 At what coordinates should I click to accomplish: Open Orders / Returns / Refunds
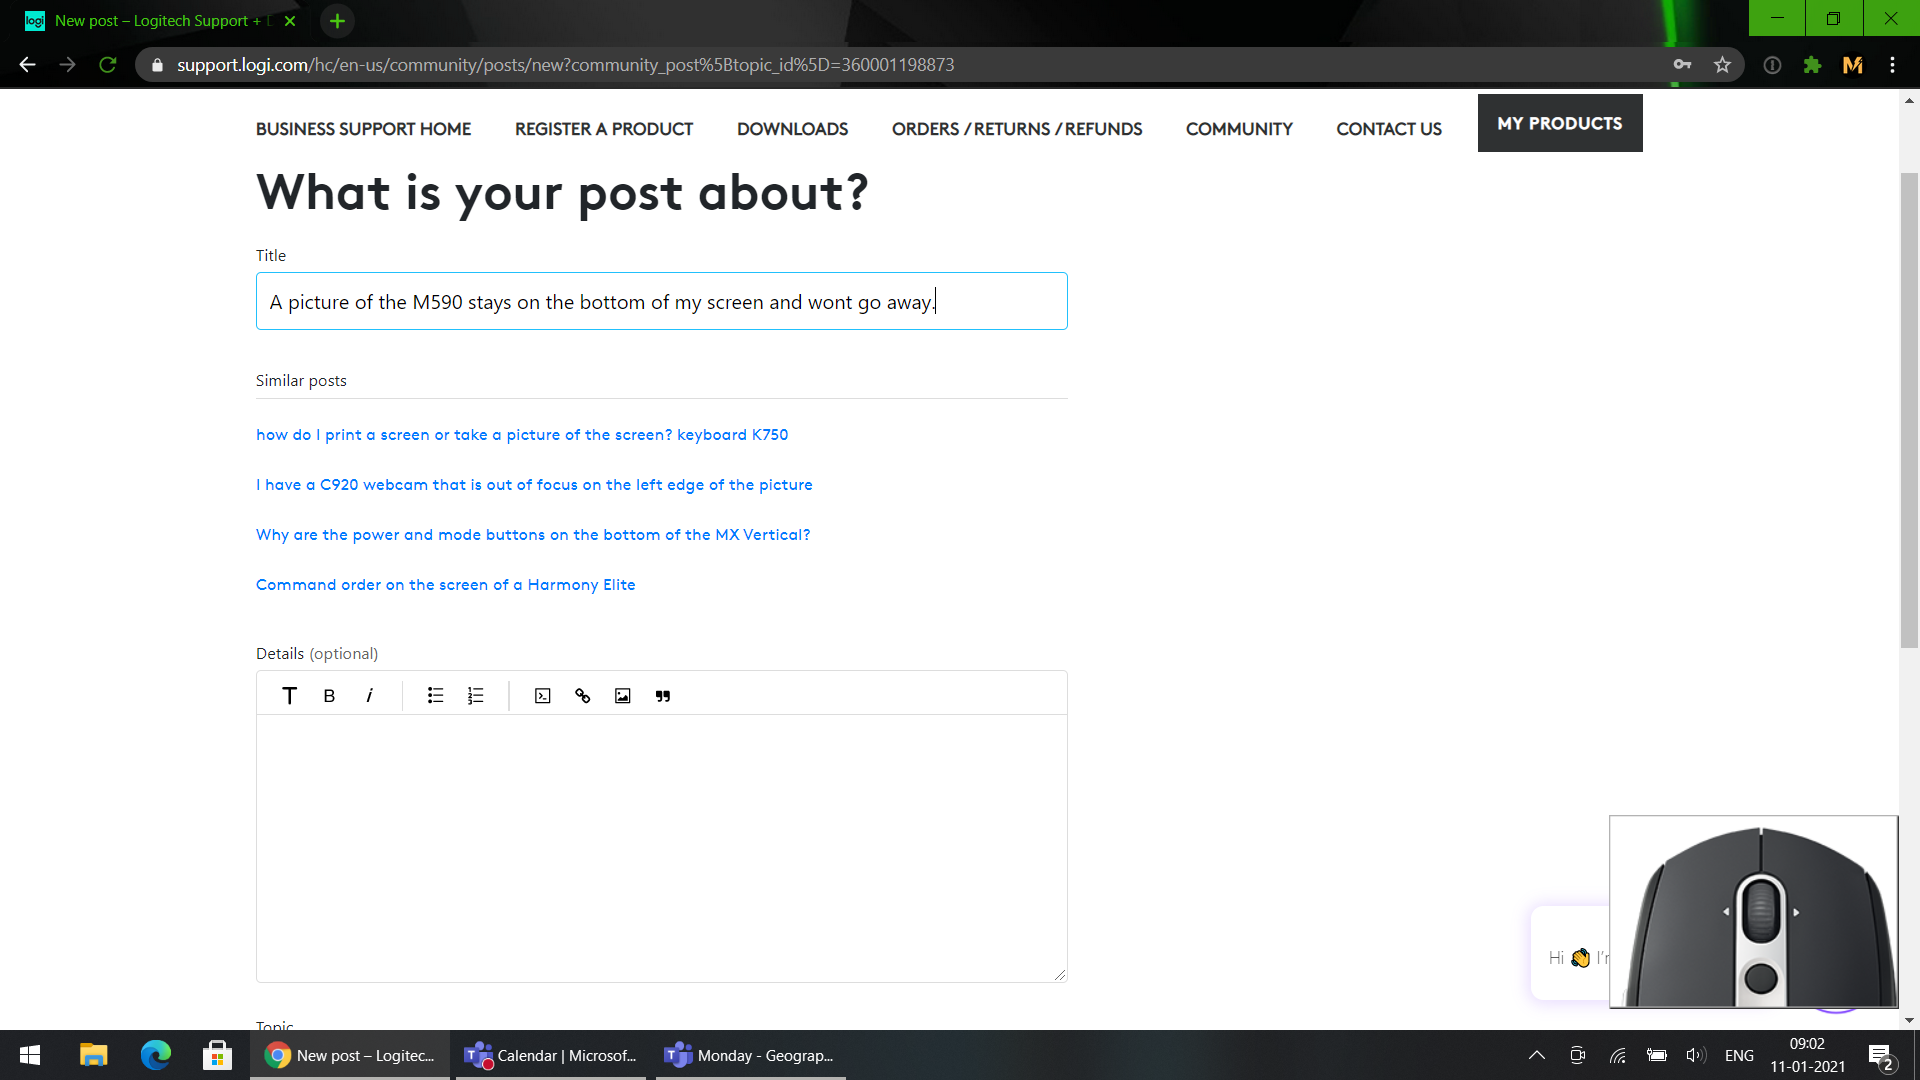1017,129
